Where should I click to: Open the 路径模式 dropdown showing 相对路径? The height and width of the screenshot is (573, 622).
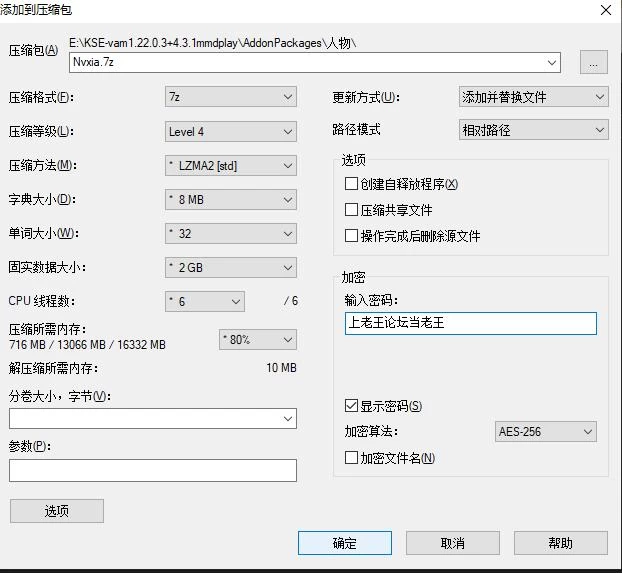pyautogui.click(x=534, y=130)
